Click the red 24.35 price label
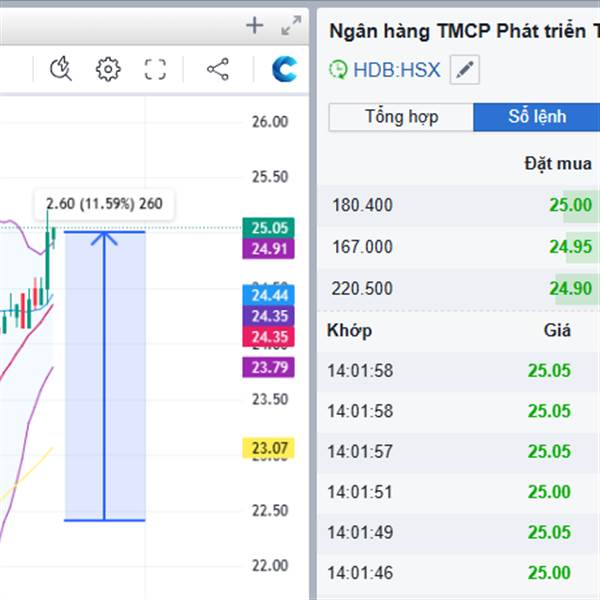Screen dimensions: 600x600 click(269, 337)
